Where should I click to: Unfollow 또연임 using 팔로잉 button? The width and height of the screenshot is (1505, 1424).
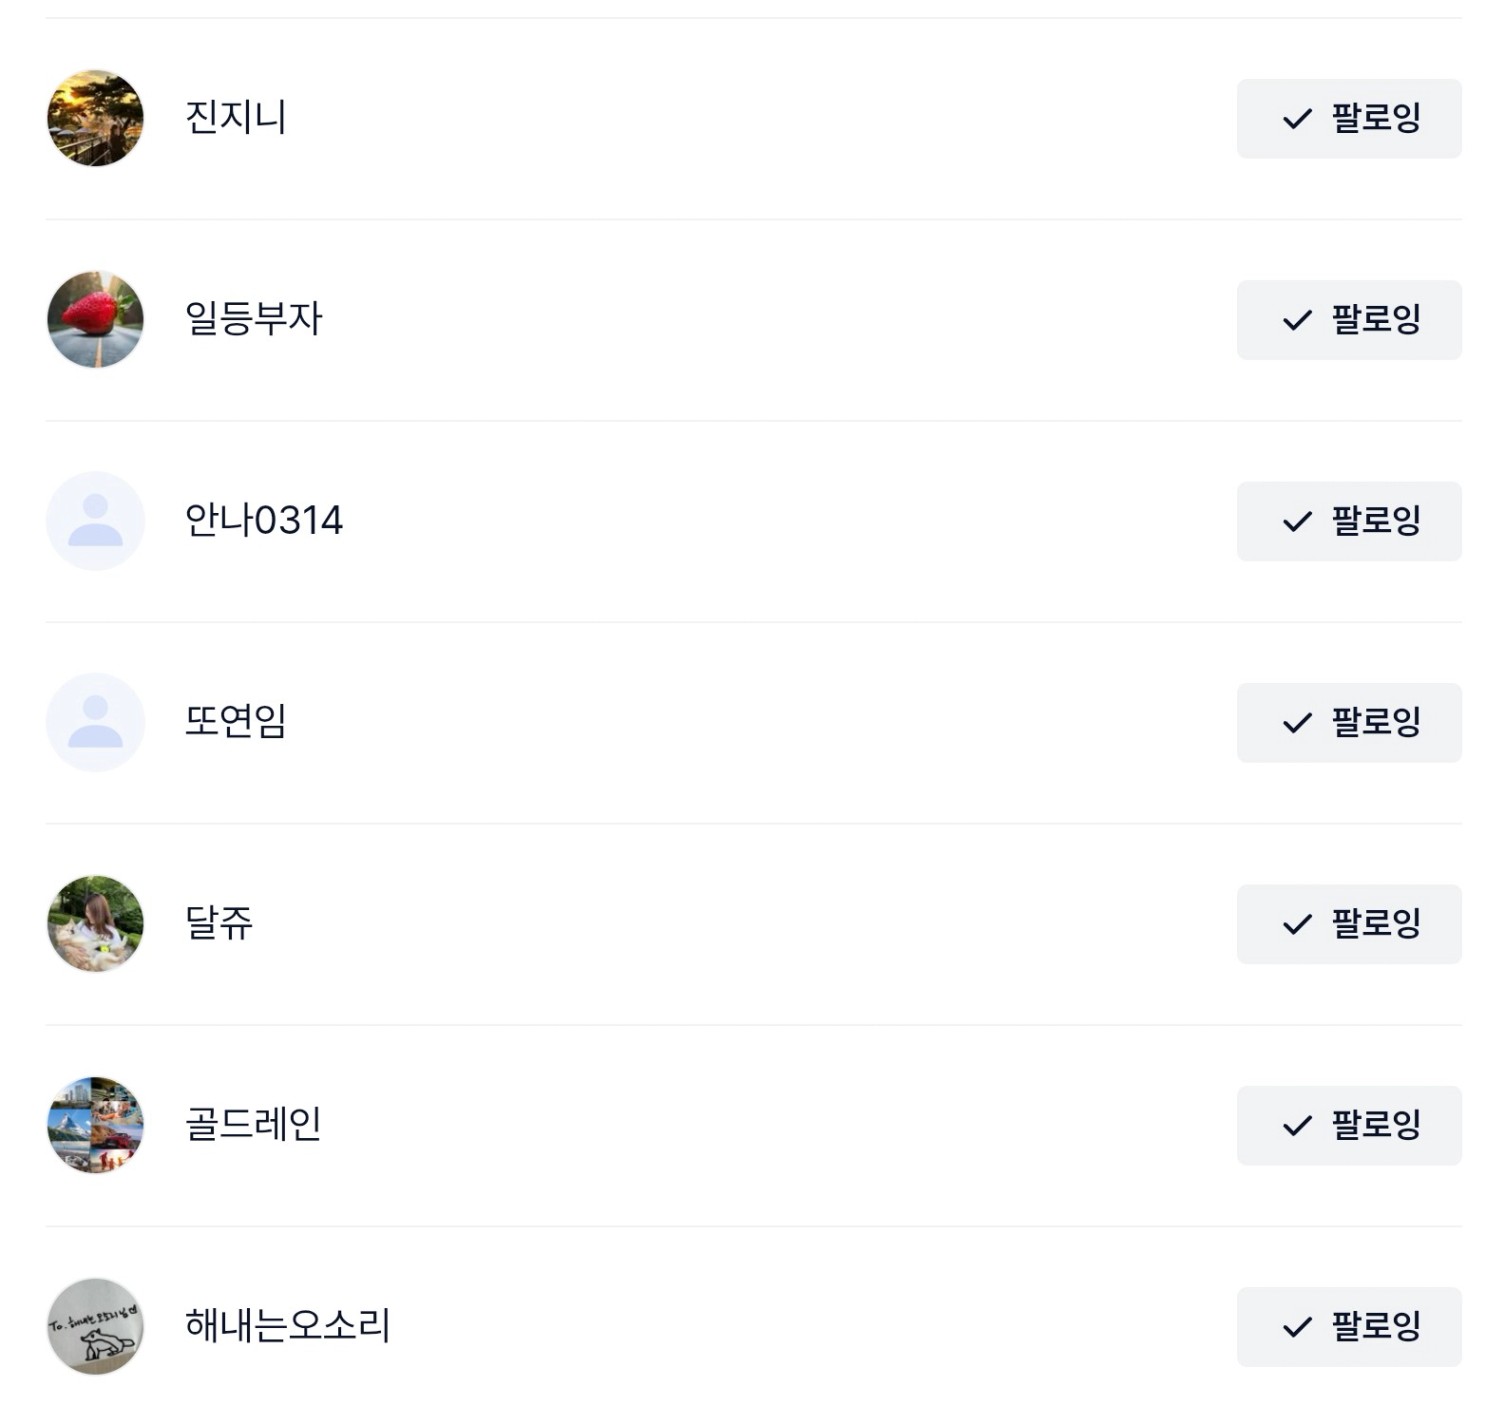1348,722
